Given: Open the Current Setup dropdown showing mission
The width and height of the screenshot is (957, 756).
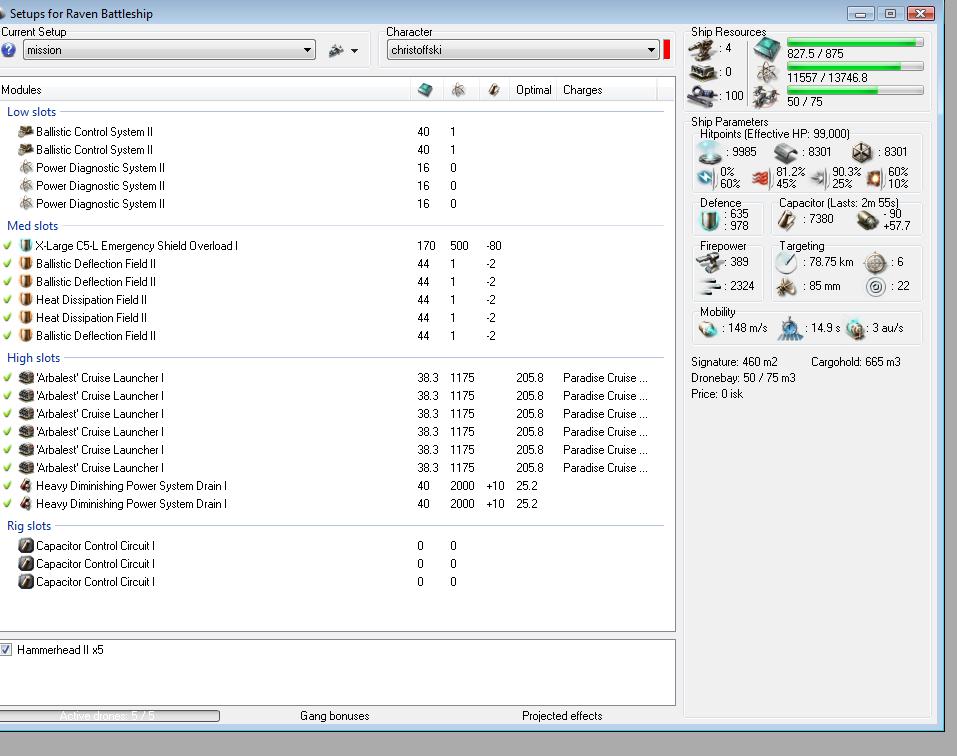Looking at the screenshot, I should (307, 50).
